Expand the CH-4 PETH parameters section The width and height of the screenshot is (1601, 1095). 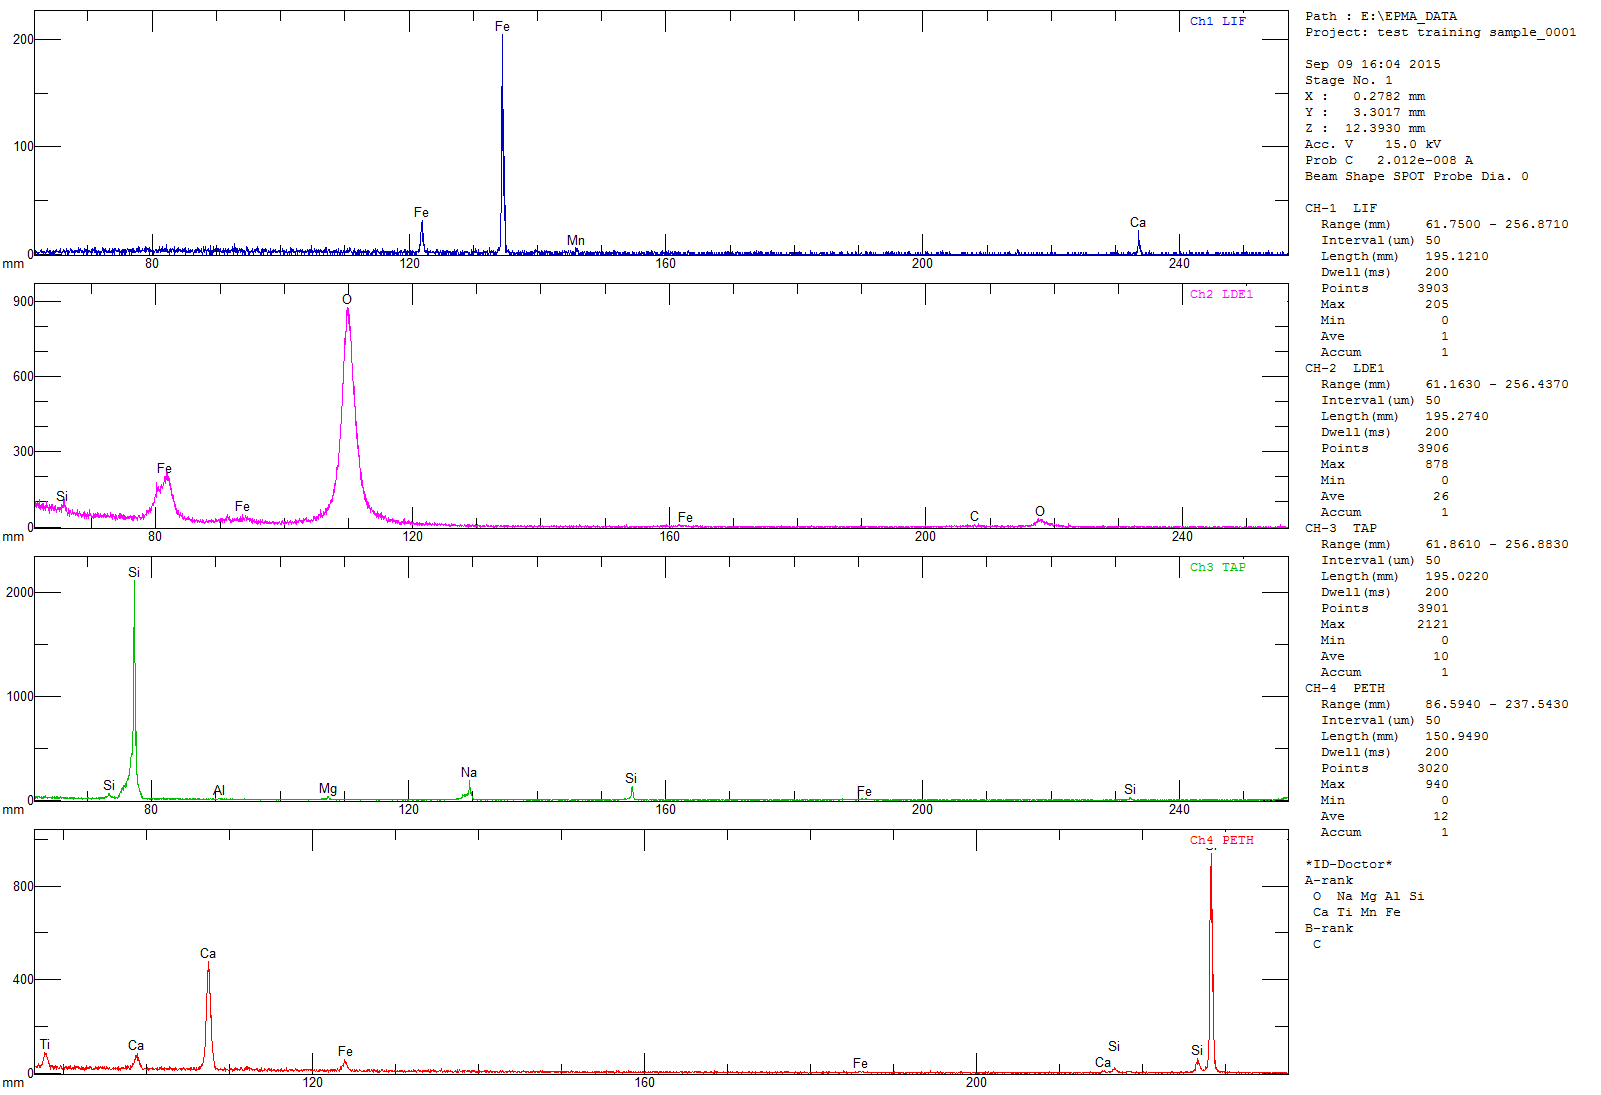coord(1343,688)
